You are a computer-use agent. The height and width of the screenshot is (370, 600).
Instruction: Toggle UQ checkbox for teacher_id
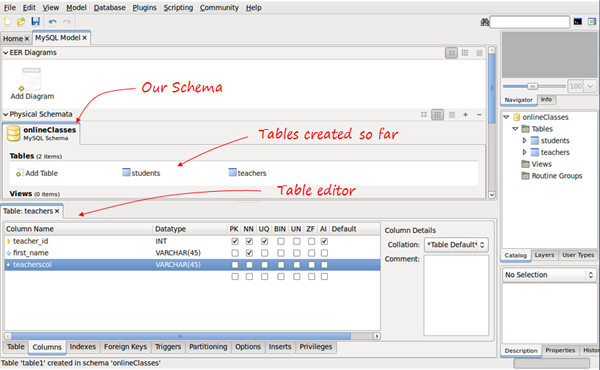coord(264,241)
